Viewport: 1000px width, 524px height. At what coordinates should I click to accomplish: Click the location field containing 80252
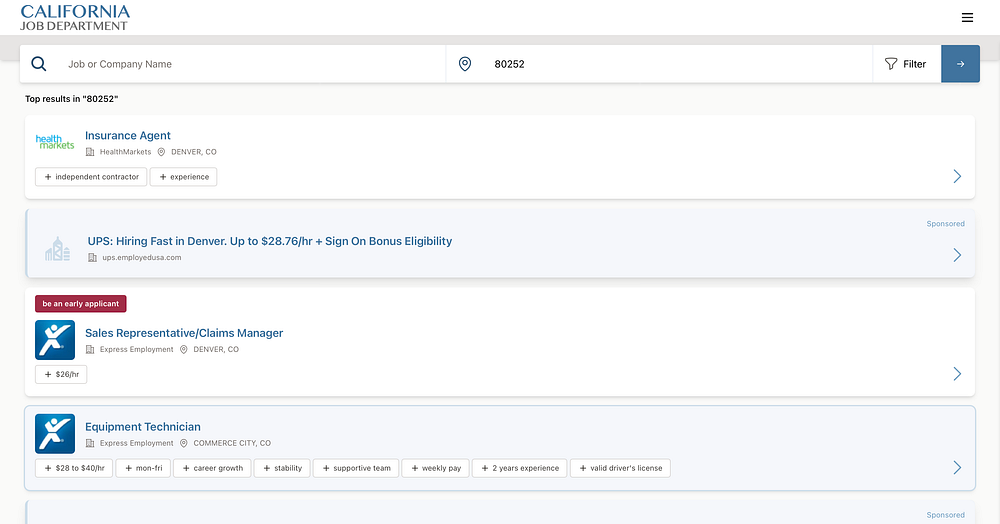pyautogui.click(x=679, y=64)
